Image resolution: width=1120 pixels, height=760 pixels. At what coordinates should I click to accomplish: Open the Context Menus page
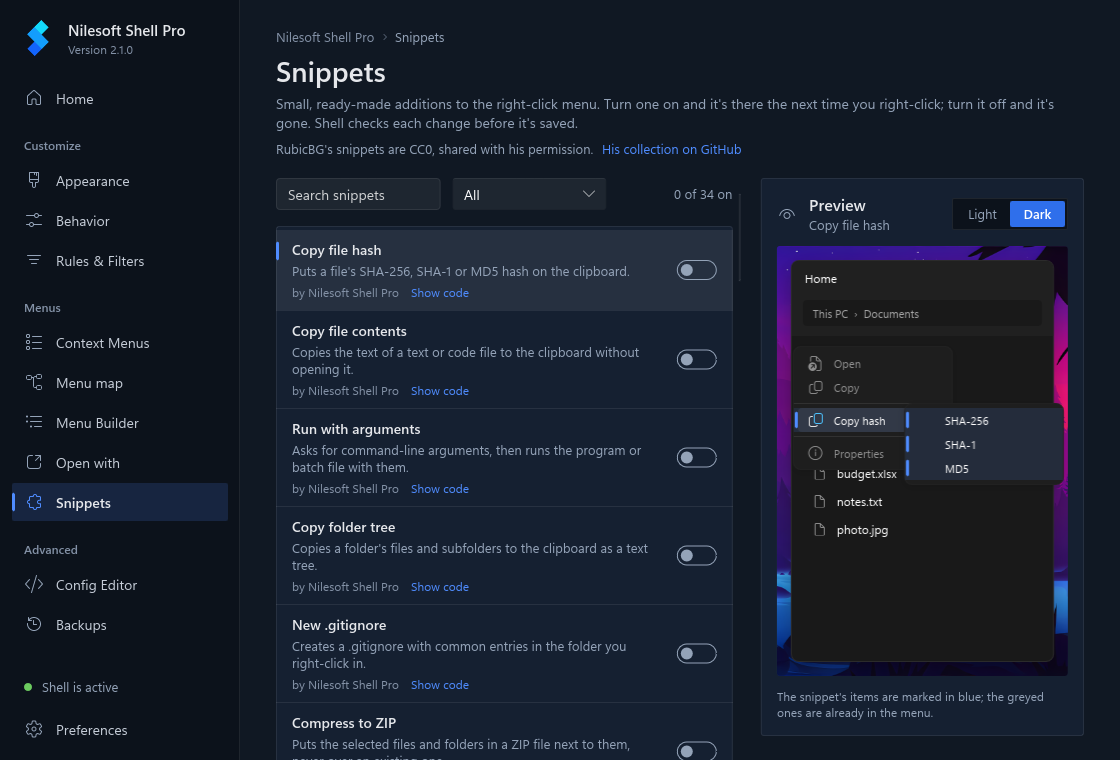[120, 343]
